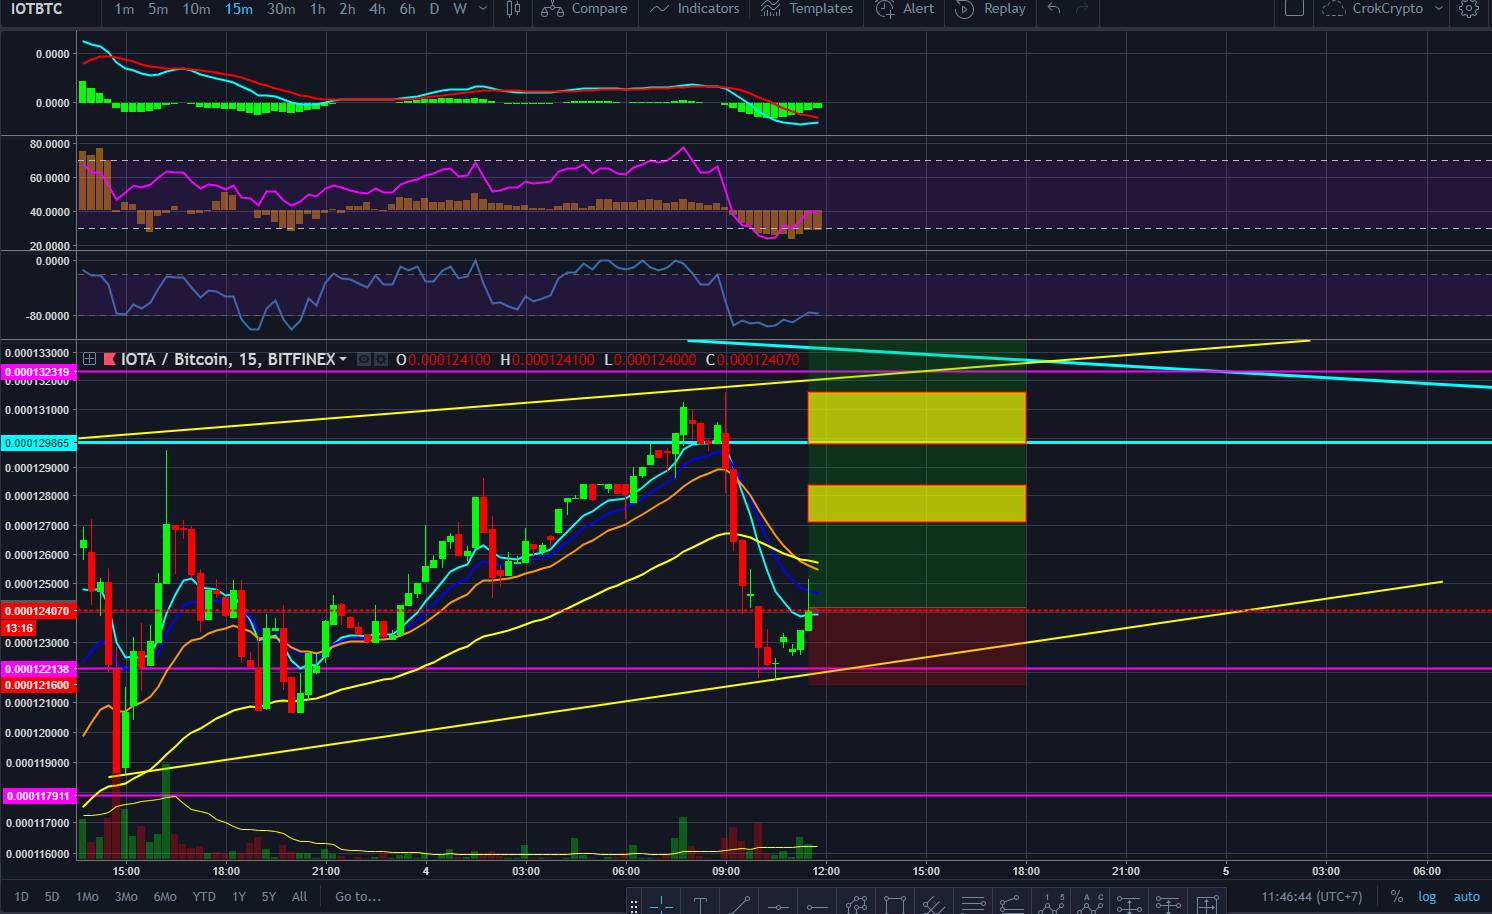Toggle auto scale on price axis
Viewport: 1492px width, 914px height.
pyautogui.click(x=1466, y=896)
